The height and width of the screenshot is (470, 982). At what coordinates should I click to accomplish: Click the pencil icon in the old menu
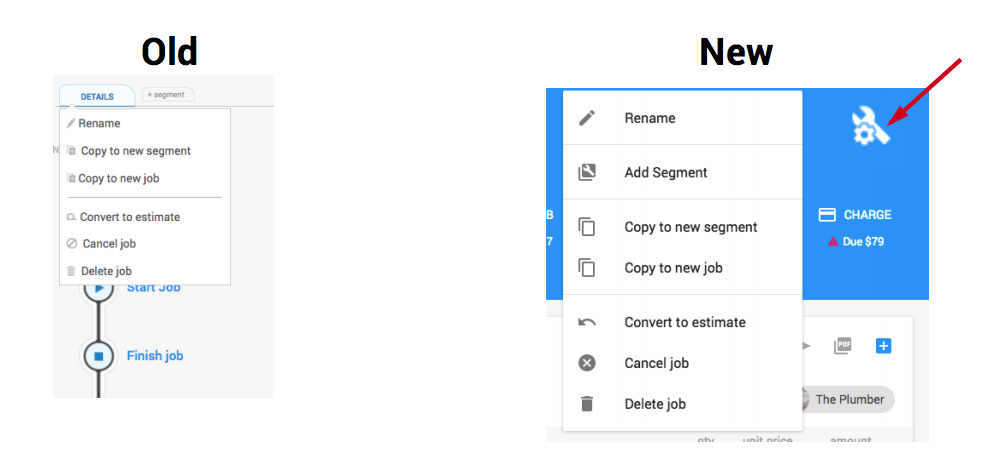click(x=71, y=123)
